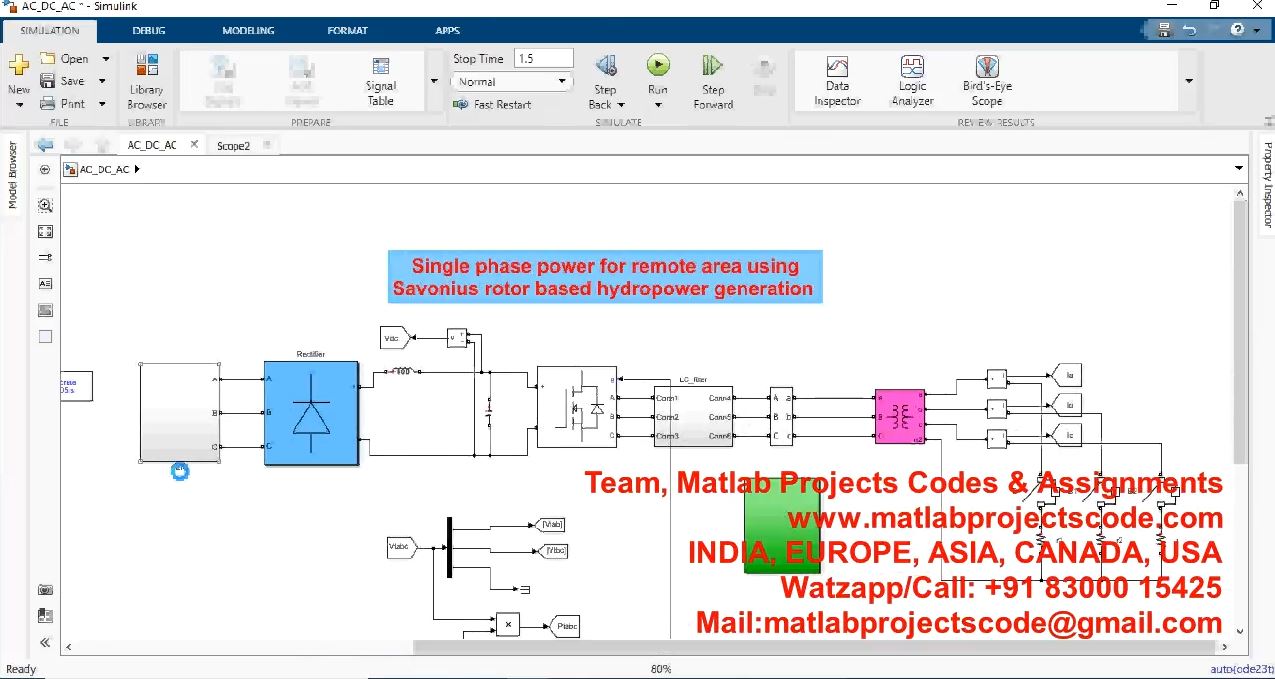
Task: Open the Data Inspector
Action: 837,81
